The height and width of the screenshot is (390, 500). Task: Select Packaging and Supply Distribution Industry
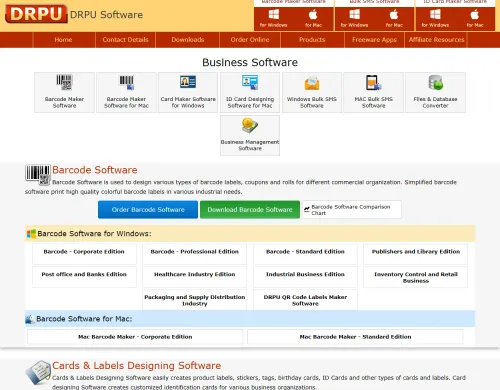coord(195,300)
